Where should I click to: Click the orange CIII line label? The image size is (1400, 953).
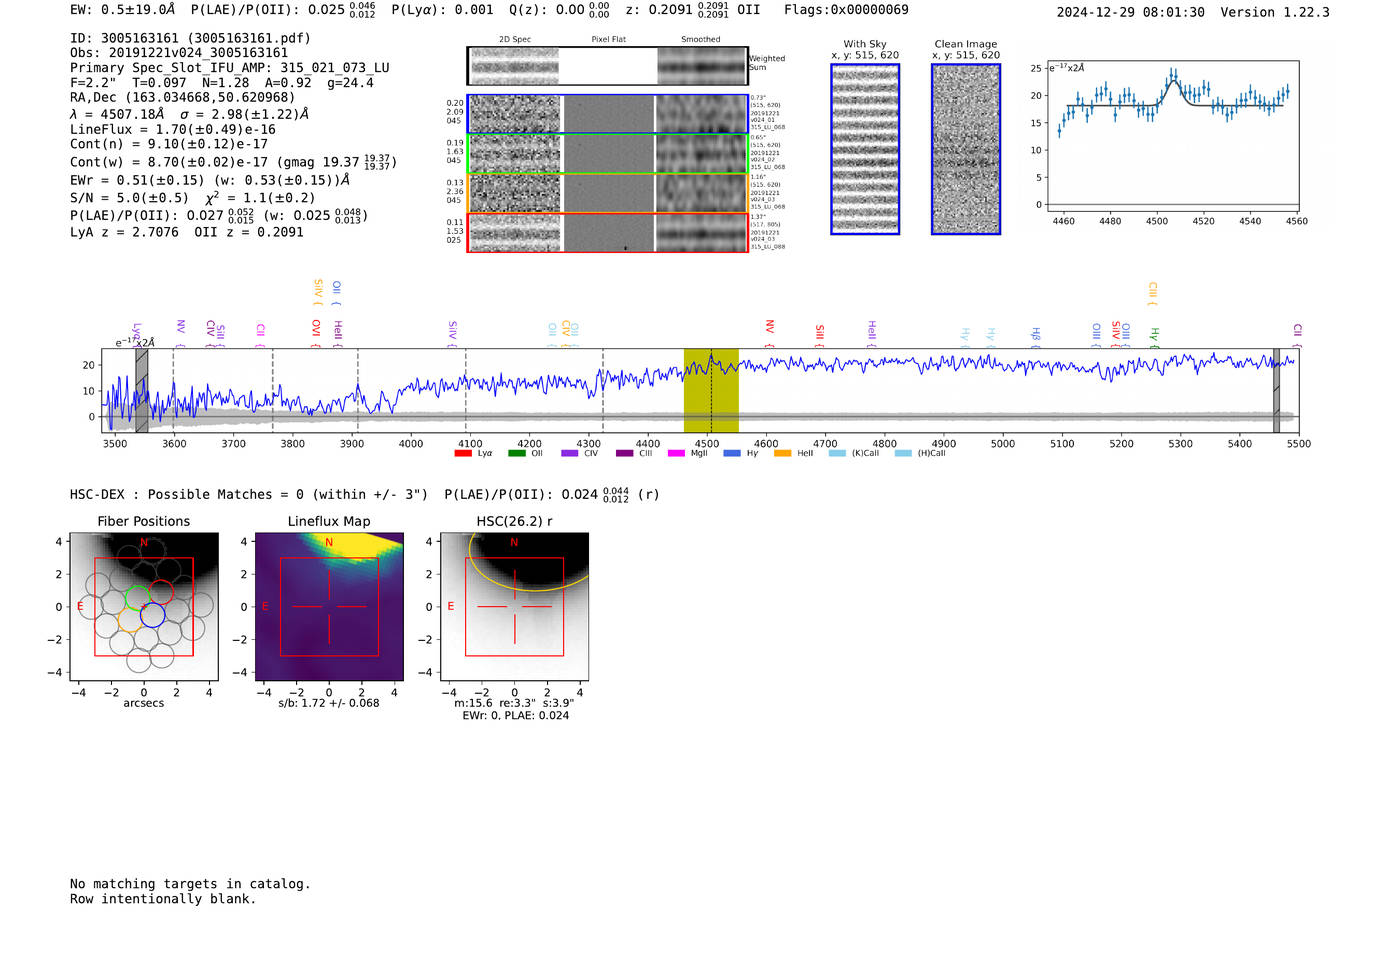1152,293
